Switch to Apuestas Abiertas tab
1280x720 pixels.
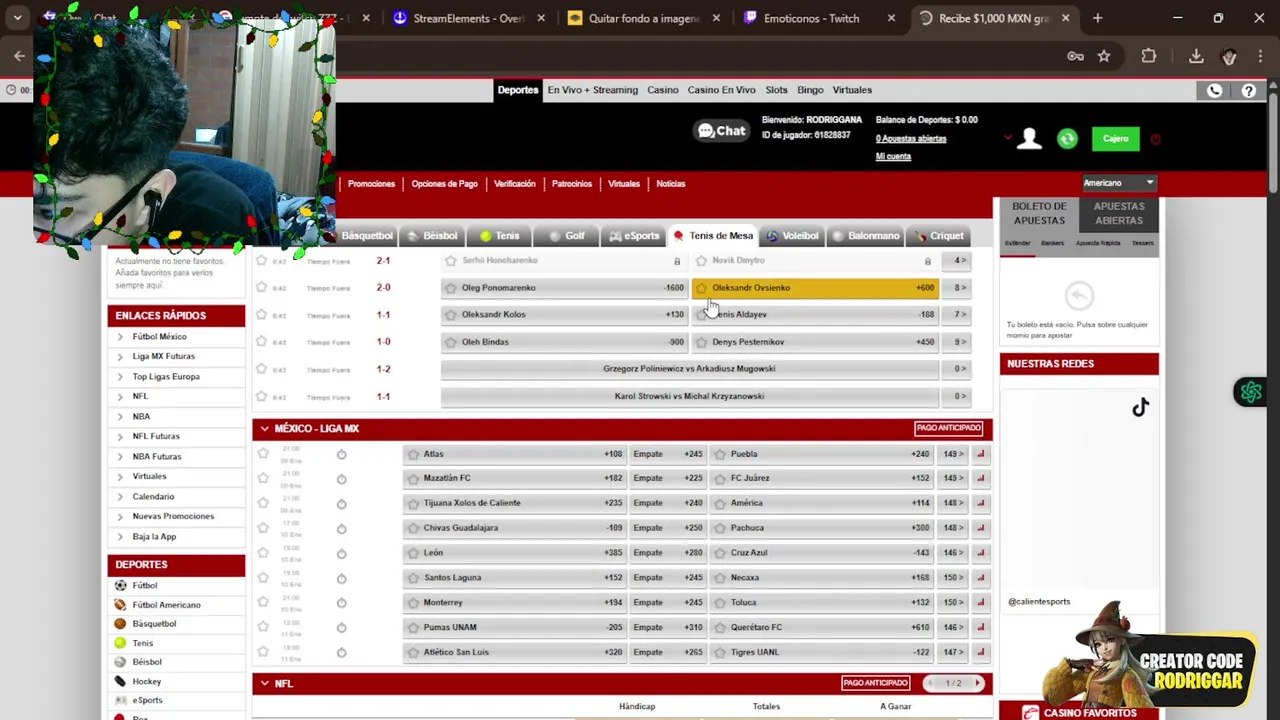(x=1119, y=213)
